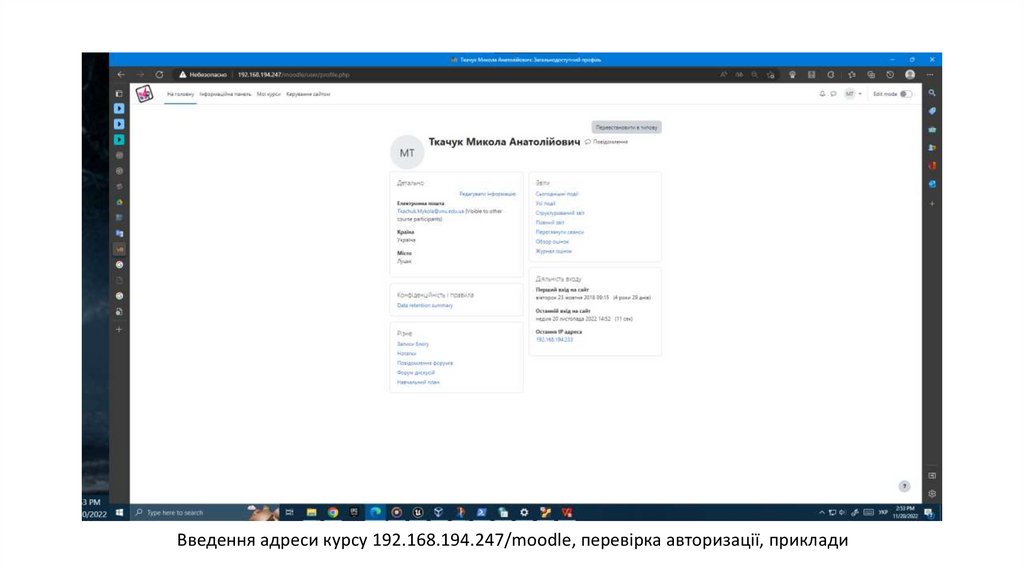Open the 'Журнал оцінок' report link

[x=553, y=251]
